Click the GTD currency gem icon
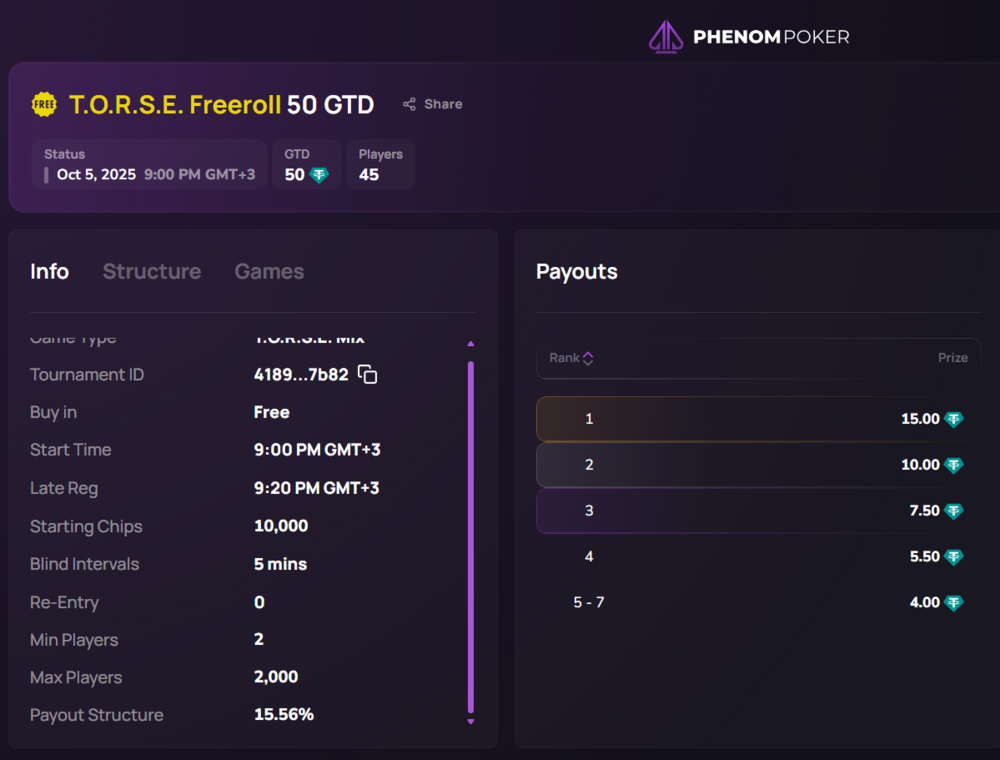Viewport: 1000px width, 760px height. (x=319, y=175)
